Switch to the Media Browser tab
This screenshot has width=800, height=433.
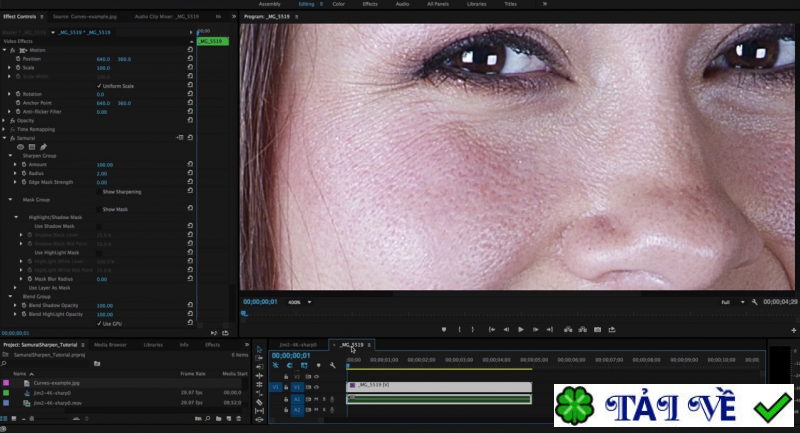(x=110, y=344)
